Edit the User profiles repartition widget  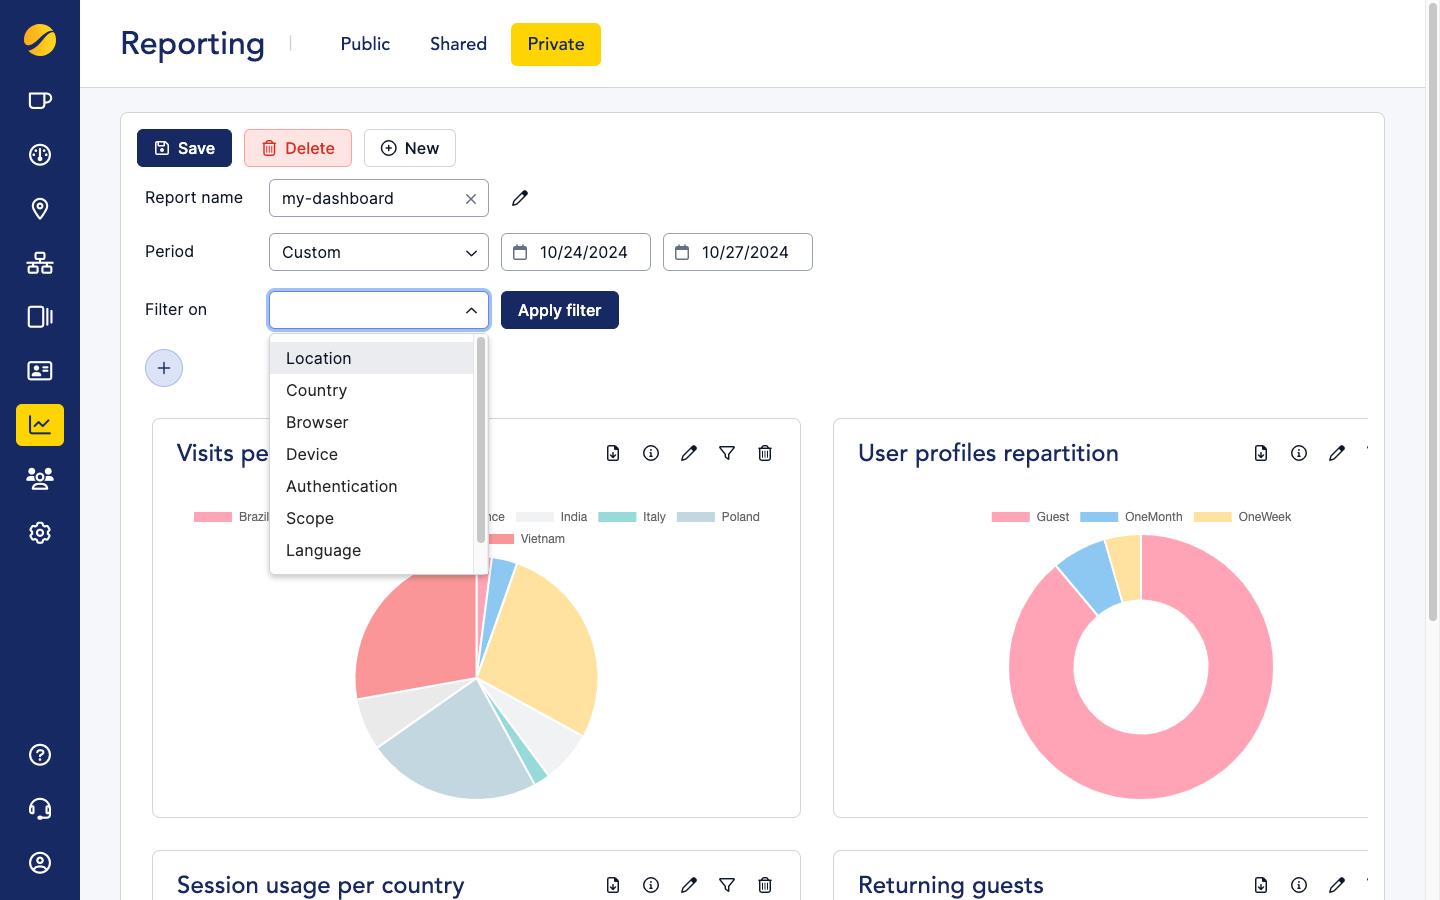(x=1337, y=453)
